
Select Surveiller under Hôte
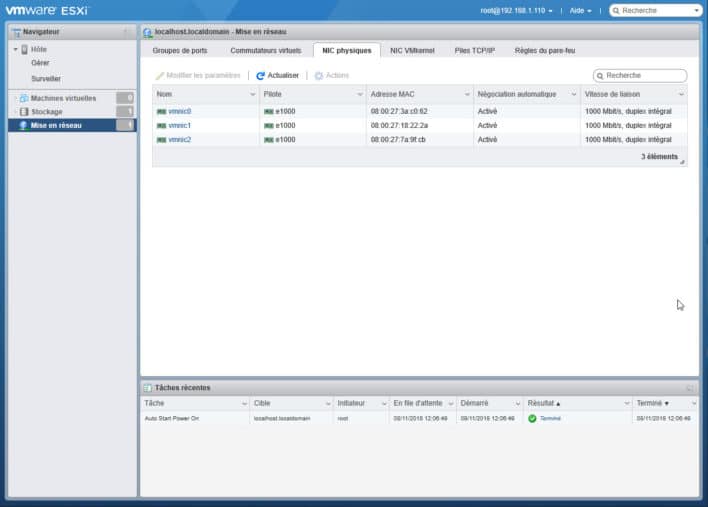pos(46,78)
